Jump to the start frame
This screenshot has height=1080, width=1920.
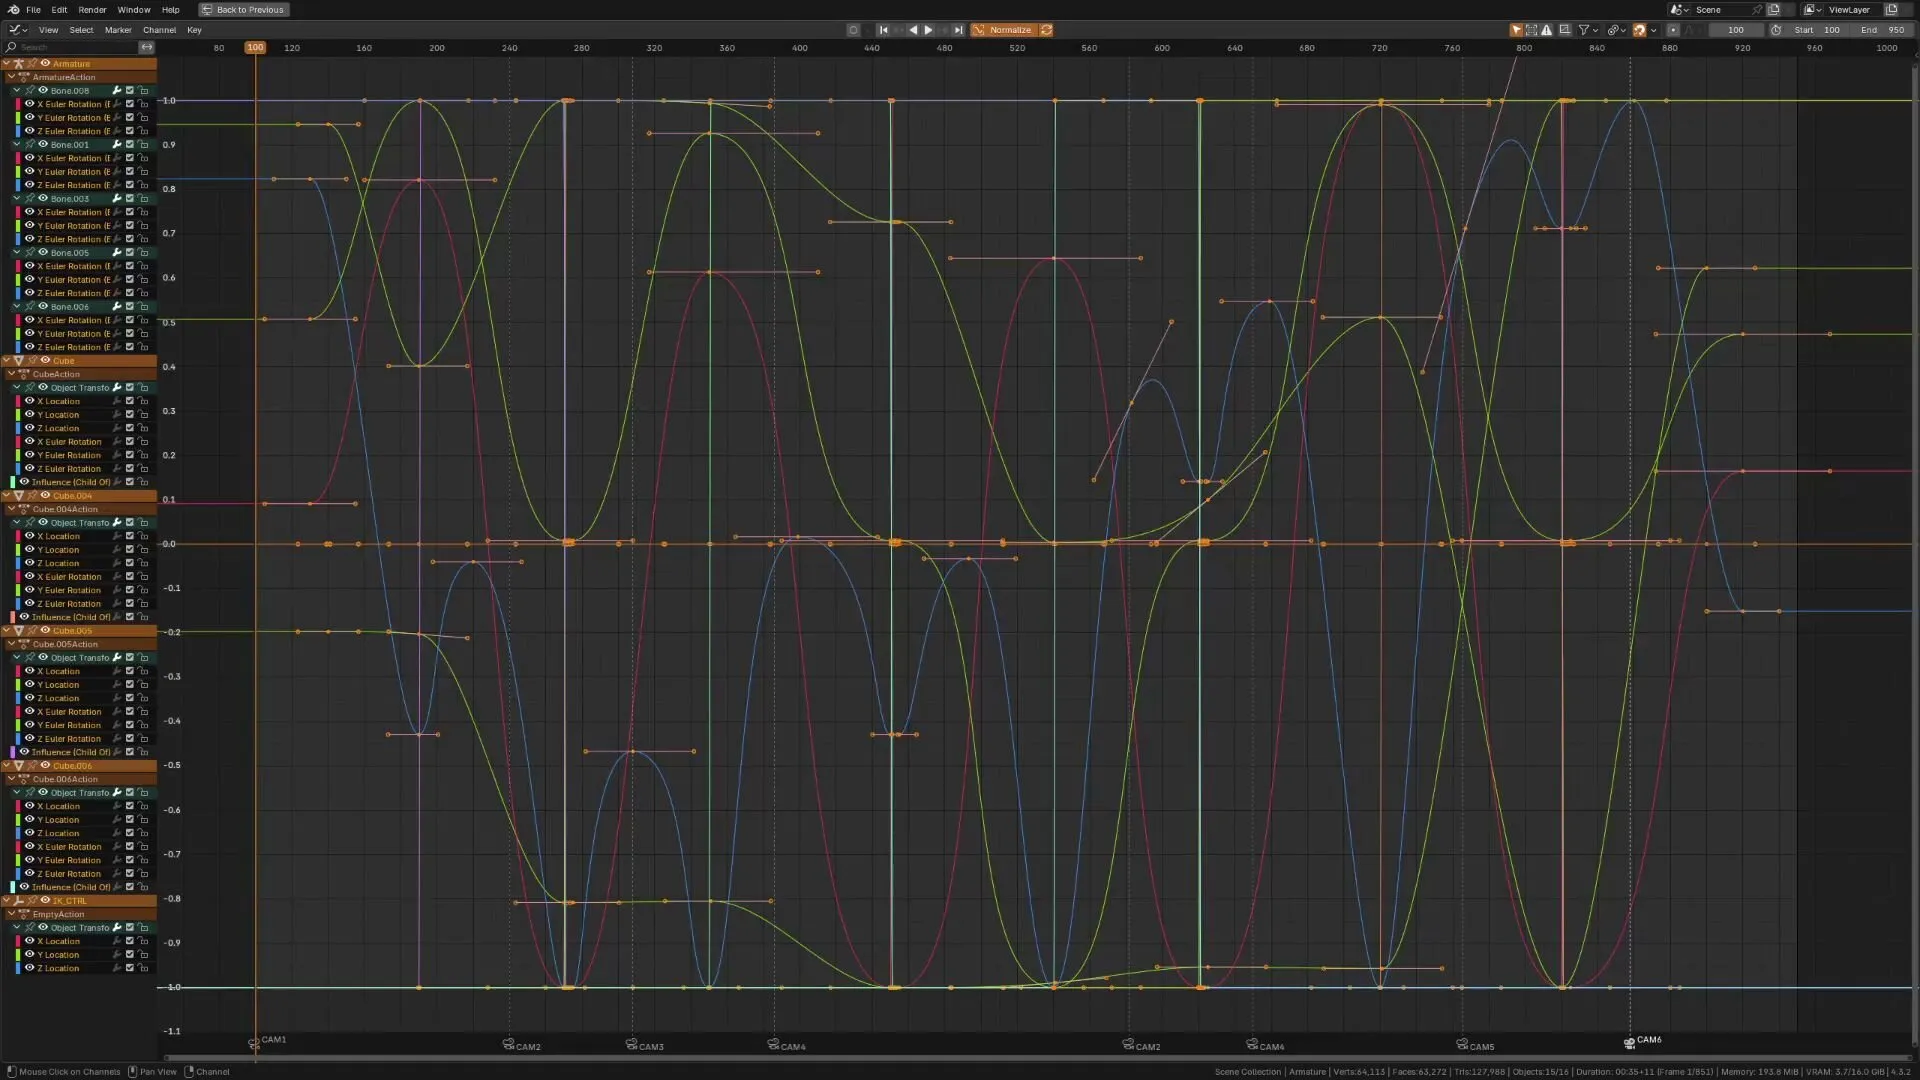point(883,30)
